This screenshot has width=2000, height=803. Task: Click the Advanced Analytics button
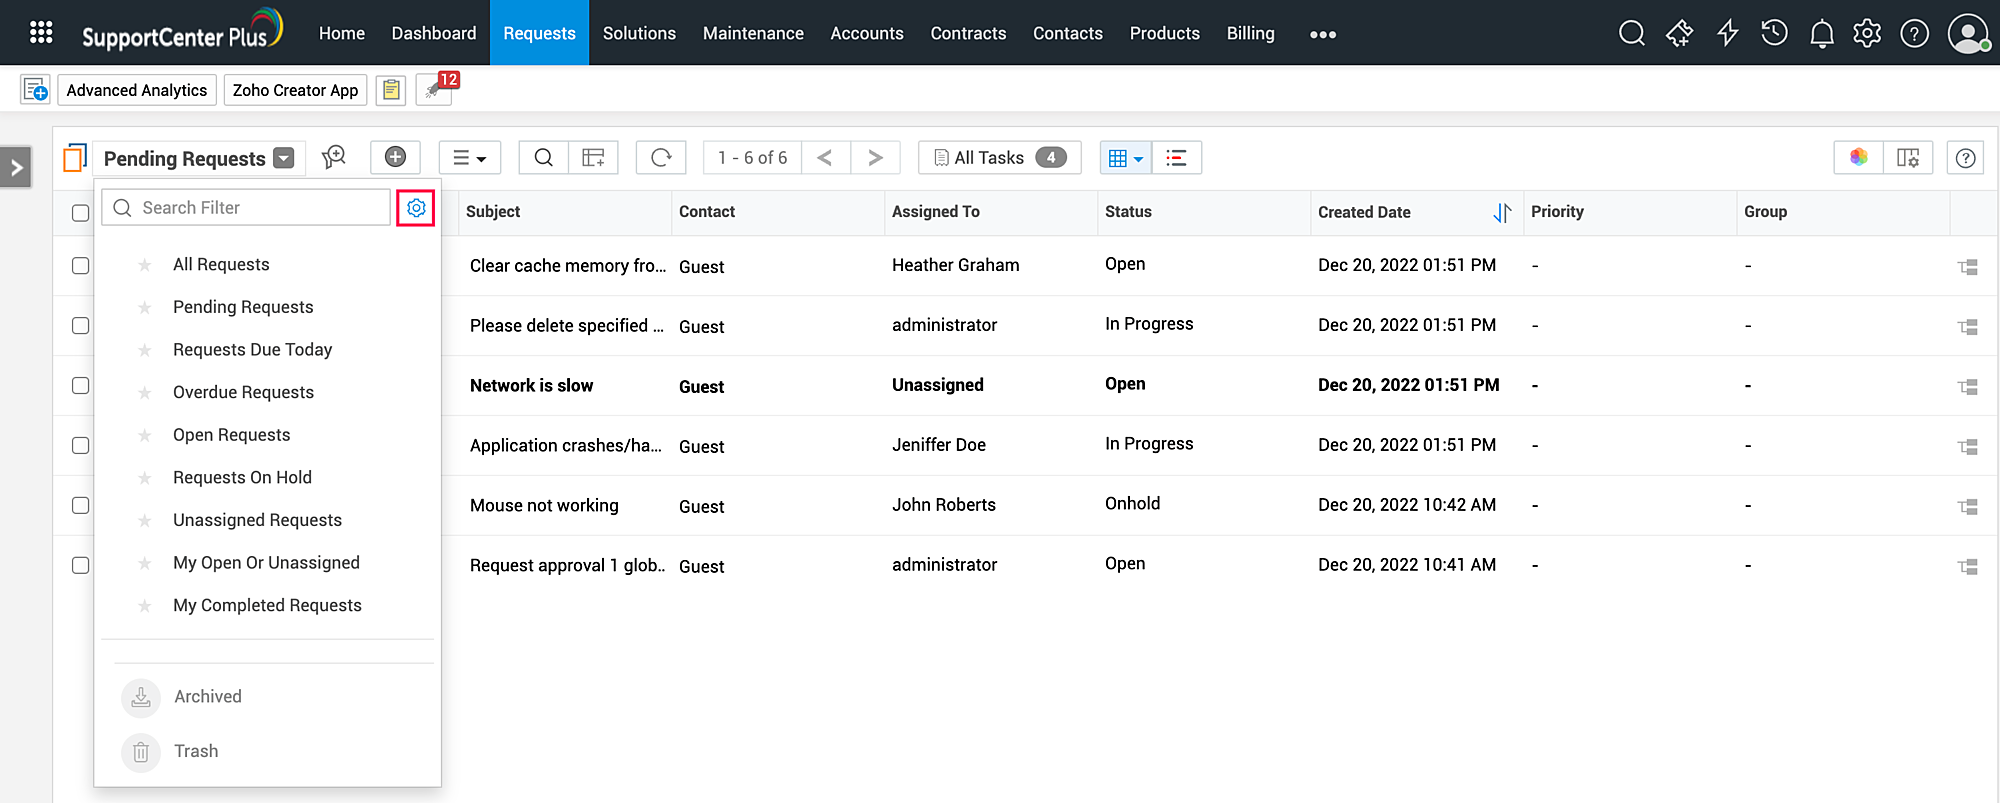pos(137,90)
